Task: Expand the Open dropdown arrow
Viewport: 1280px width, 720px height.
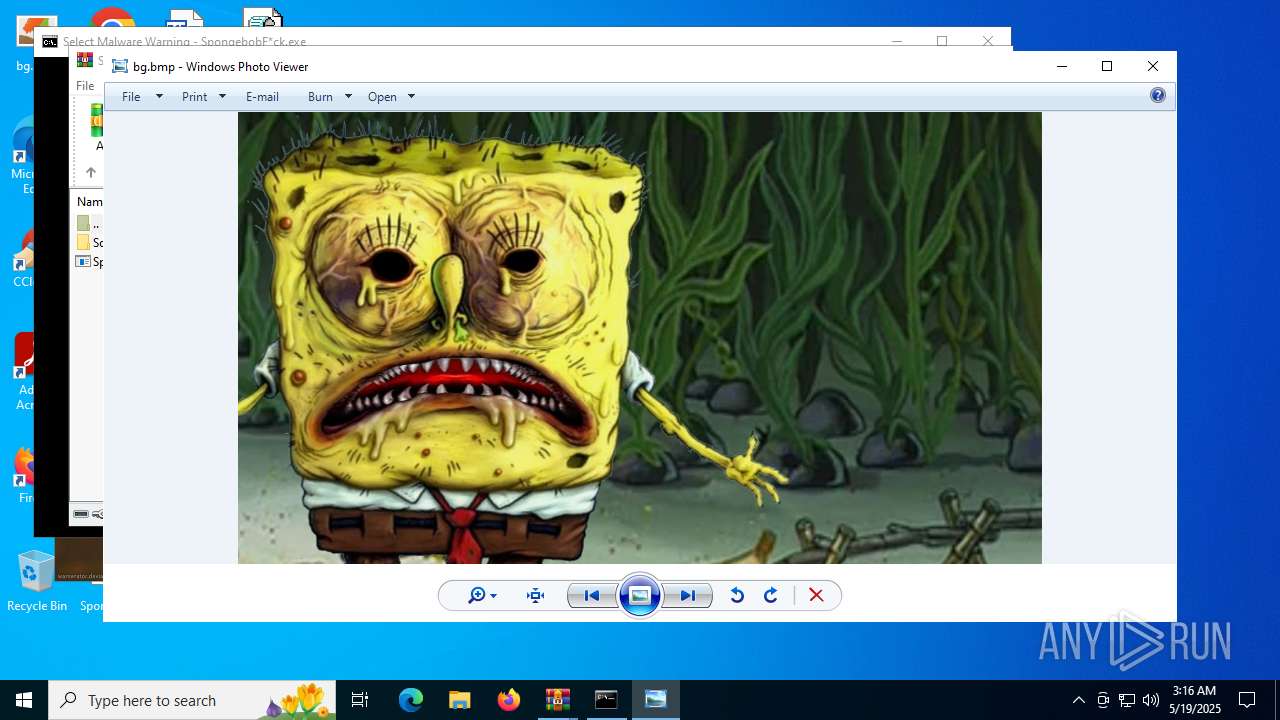Action: pyautogui.click(x=411, y=97)
